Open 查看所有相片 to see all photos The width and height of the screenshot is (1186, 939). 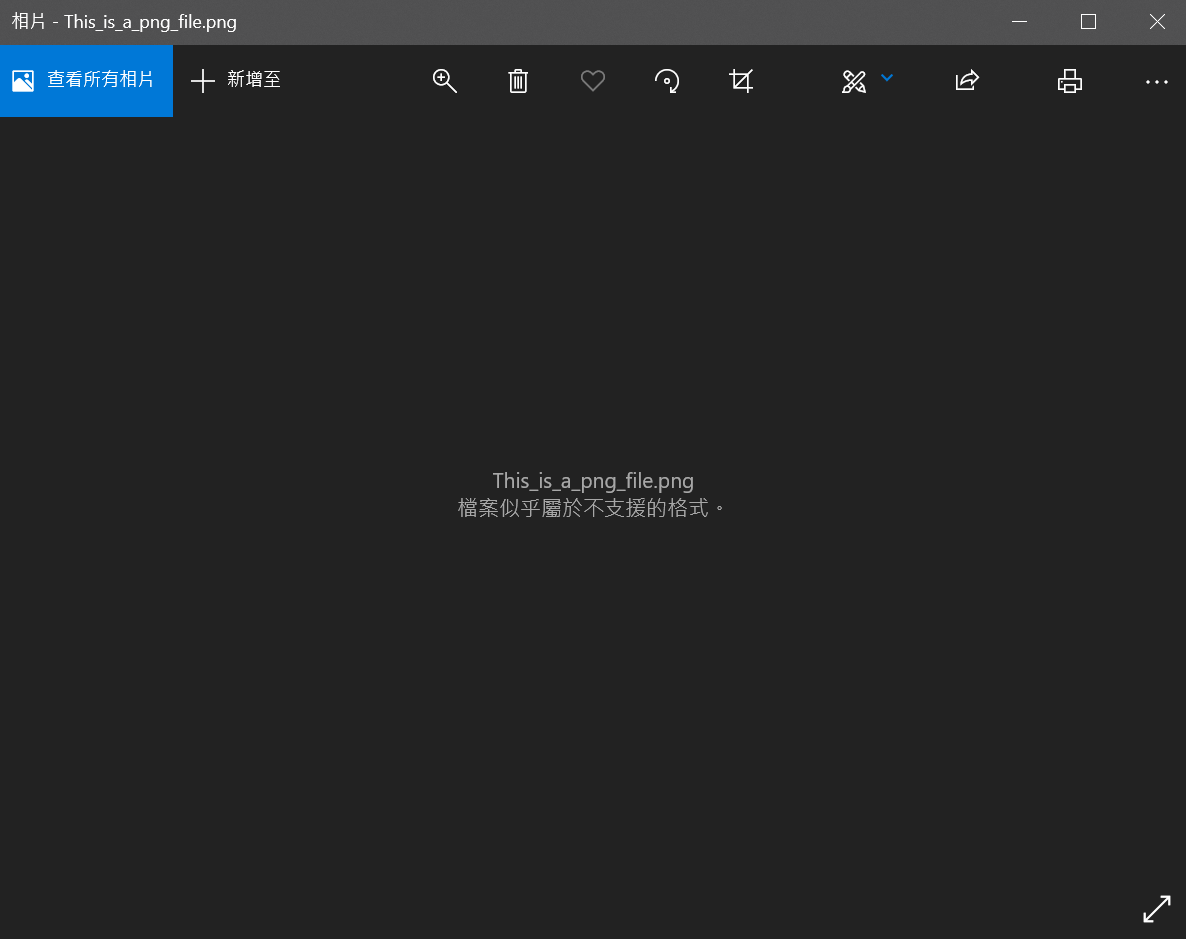point(86,80)
